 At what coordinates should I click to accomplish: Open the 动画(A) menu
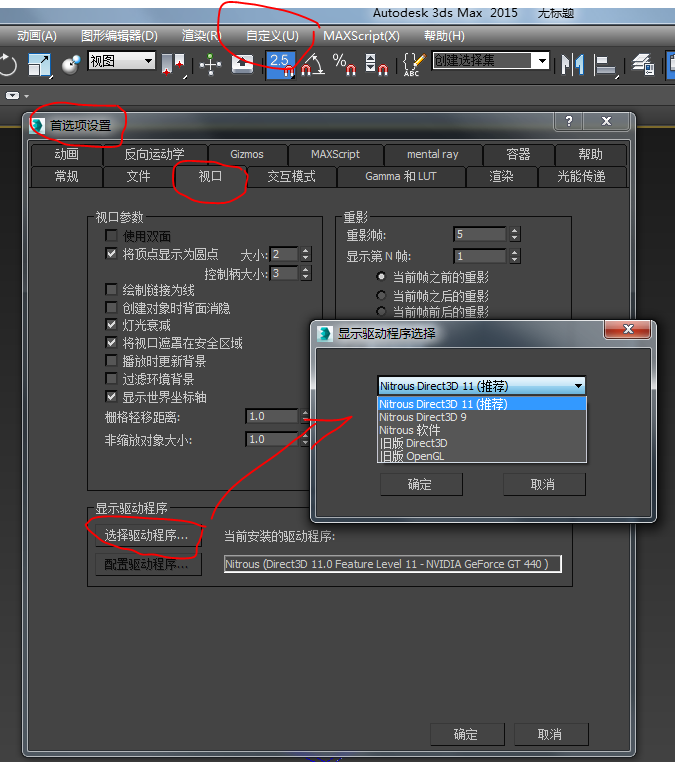tap(36, 36)
